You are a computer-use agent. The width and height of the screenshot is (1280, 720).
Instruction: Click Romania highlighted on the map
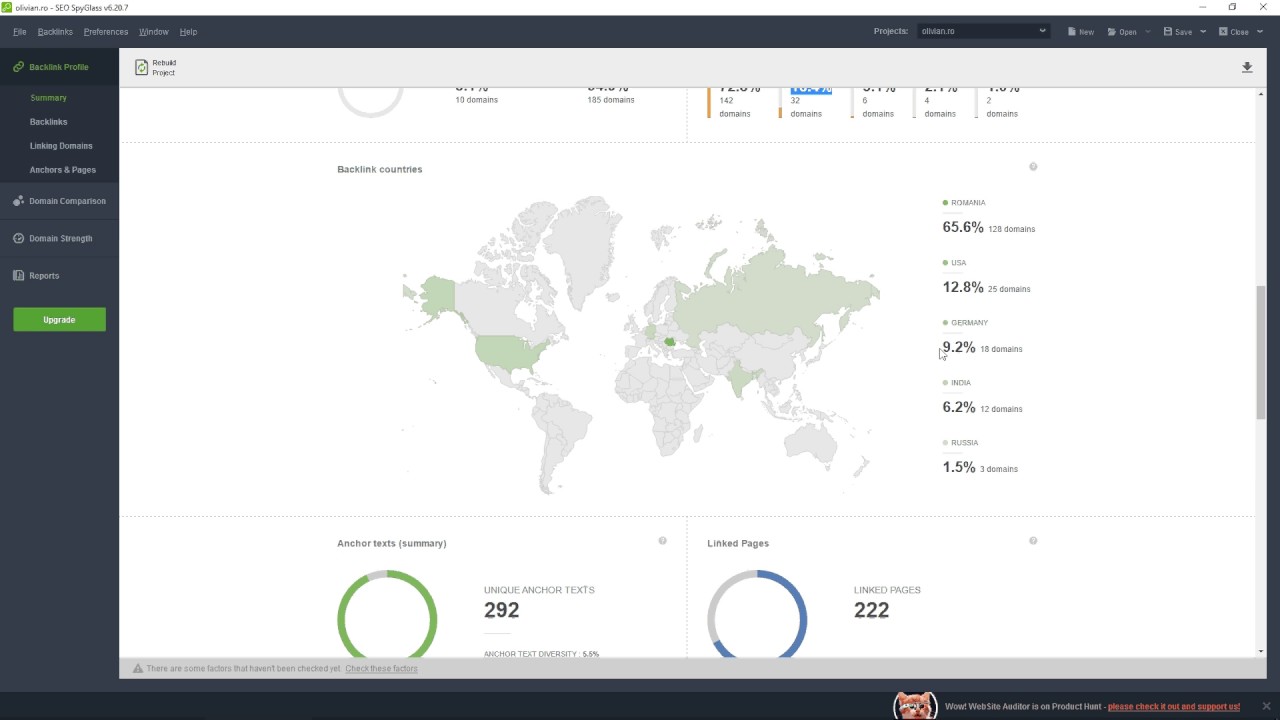pyautogui.click(x=670, y=342)
